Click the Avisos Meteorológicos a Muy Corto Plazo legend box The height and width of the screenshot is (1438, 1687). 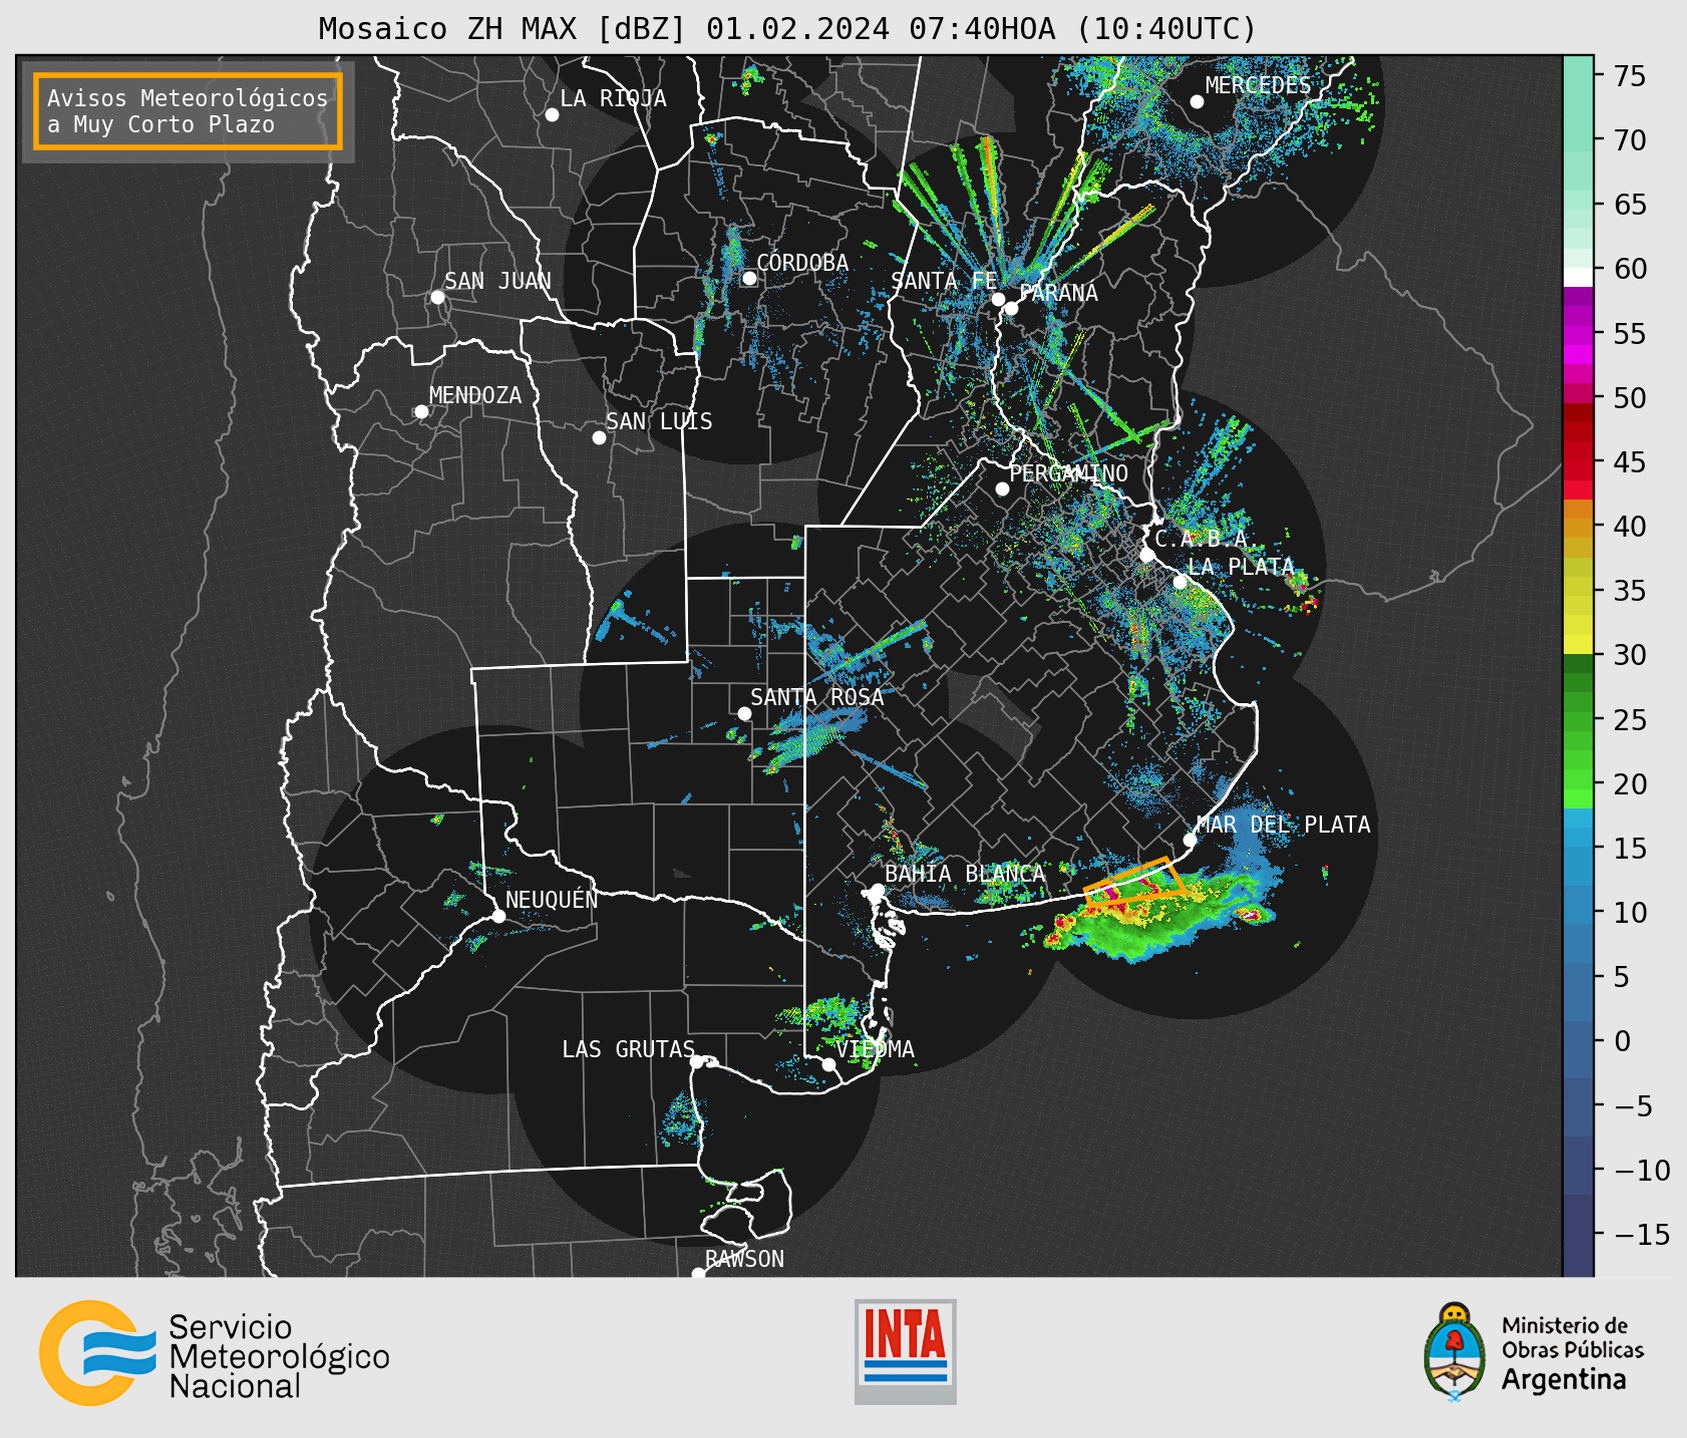188,111
